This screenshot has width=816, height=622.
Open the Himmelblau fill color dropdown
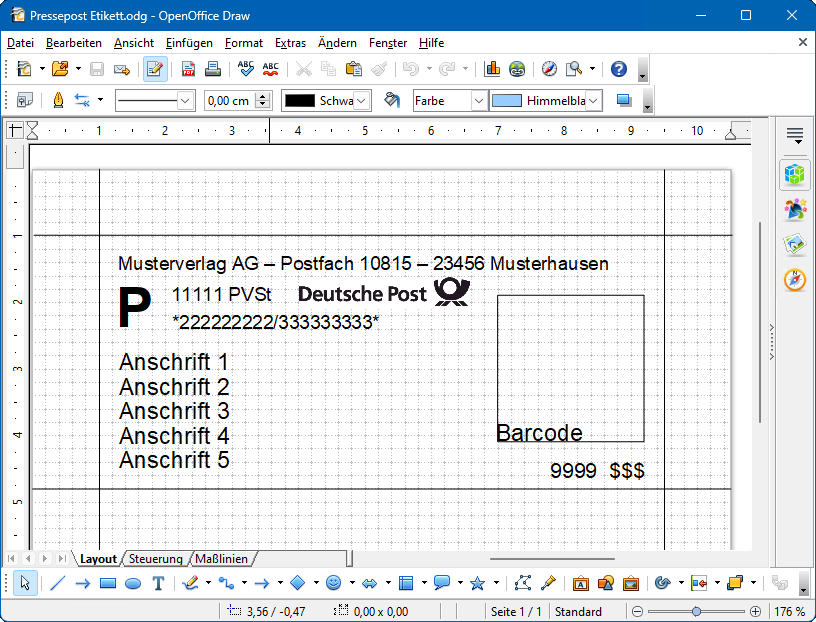click(x=594, y=100)
